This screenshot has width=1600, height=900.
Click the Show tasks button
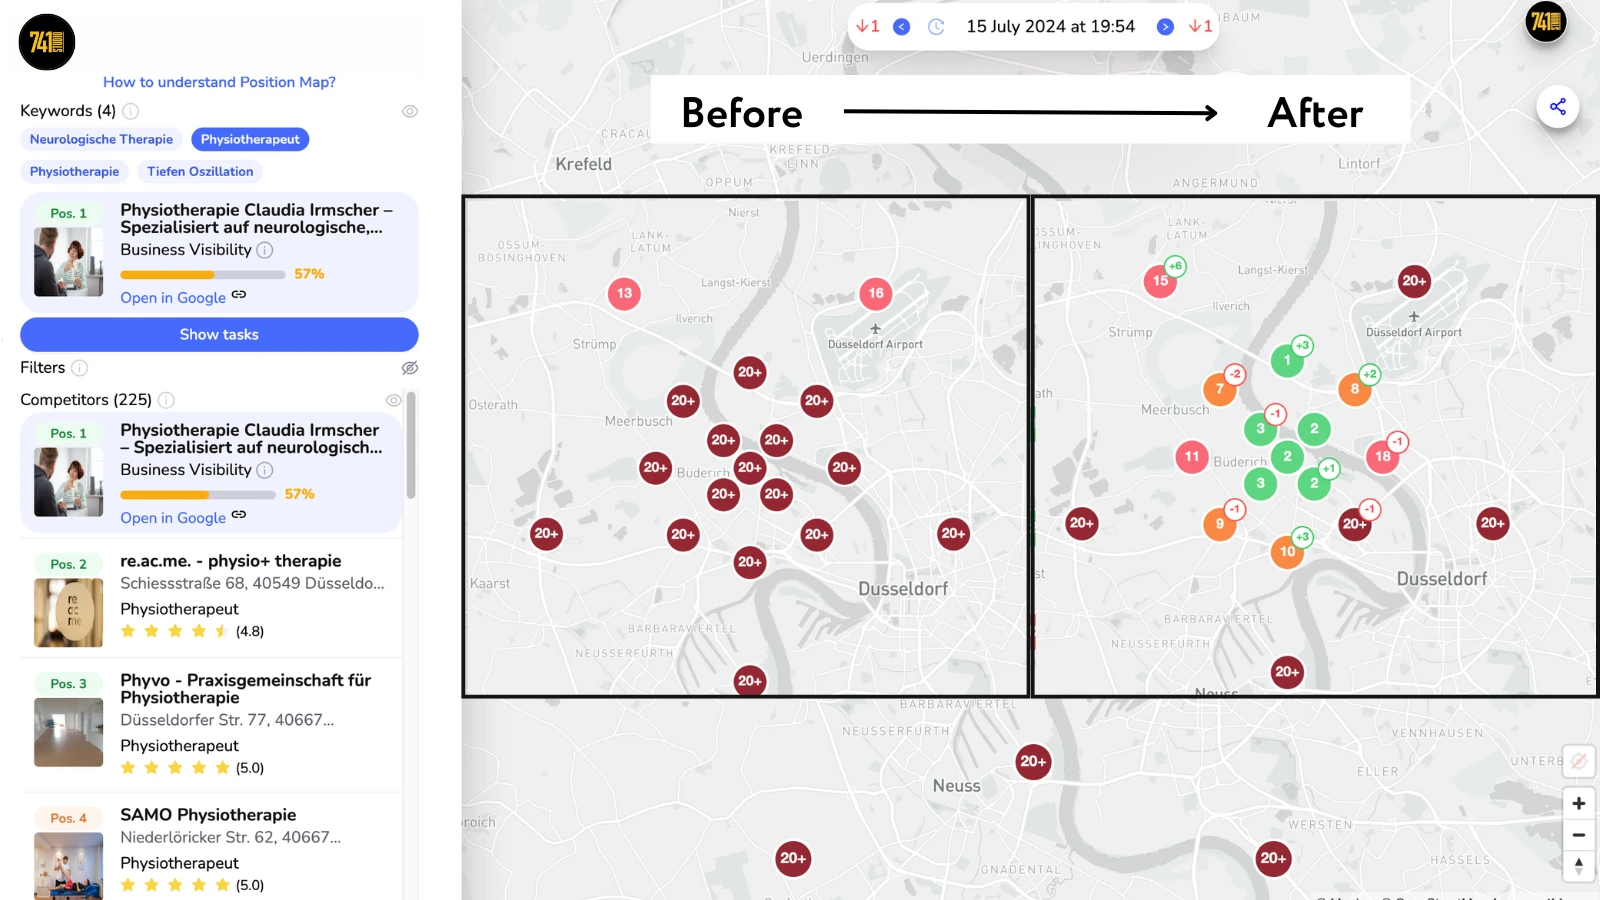coord(219,334)
